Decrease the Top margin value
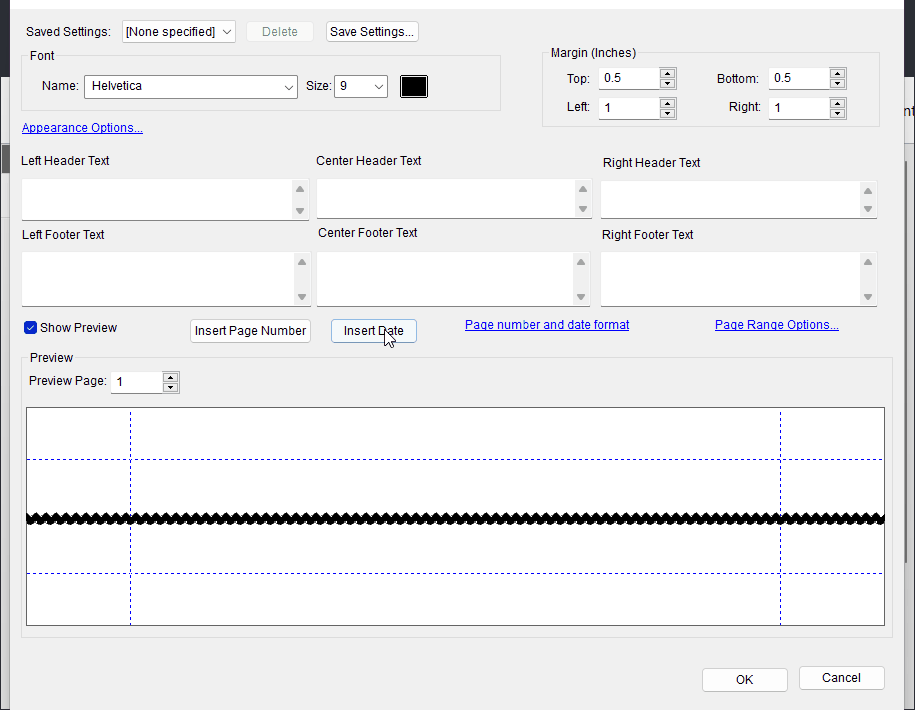This screenshot has width=915, height=710. pyautogui.click(x=668, y=83)
